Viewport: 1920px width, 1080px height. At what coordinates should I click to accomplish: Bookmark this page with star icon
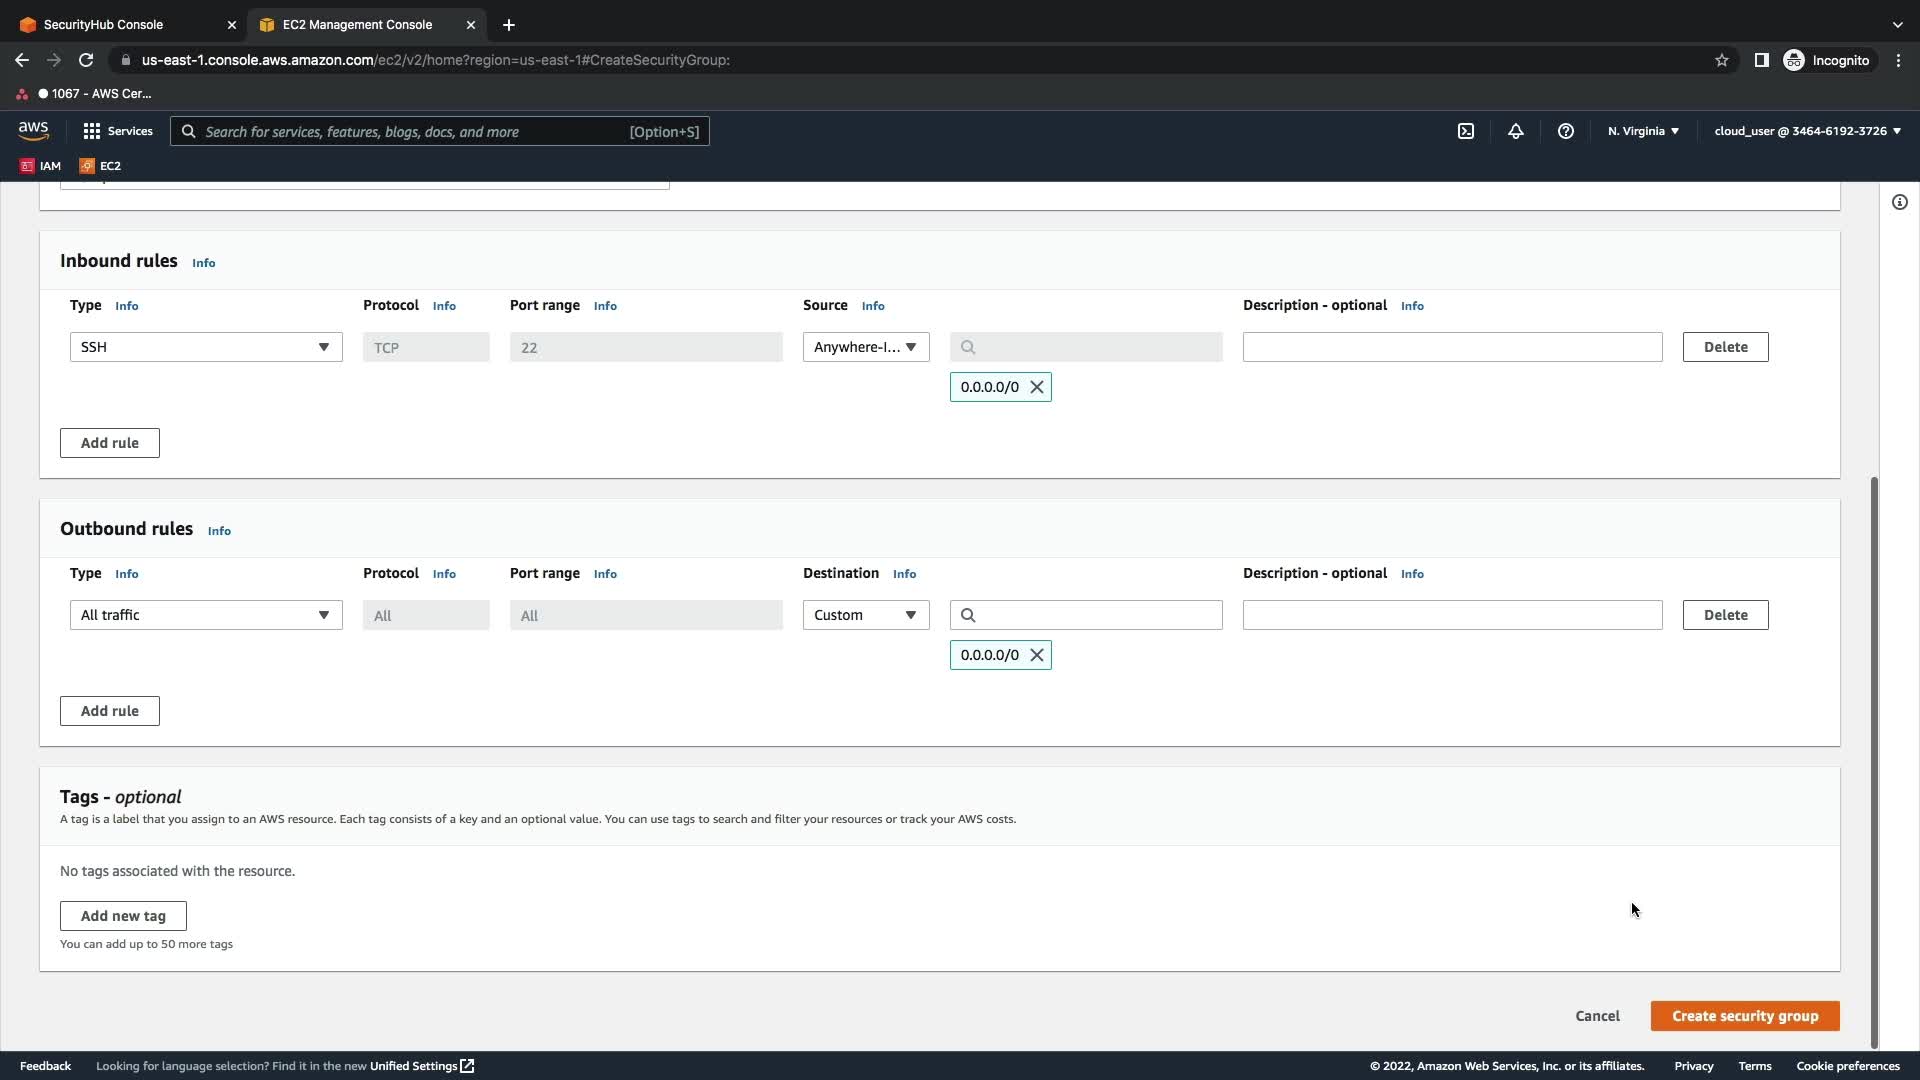[1722, 60]
